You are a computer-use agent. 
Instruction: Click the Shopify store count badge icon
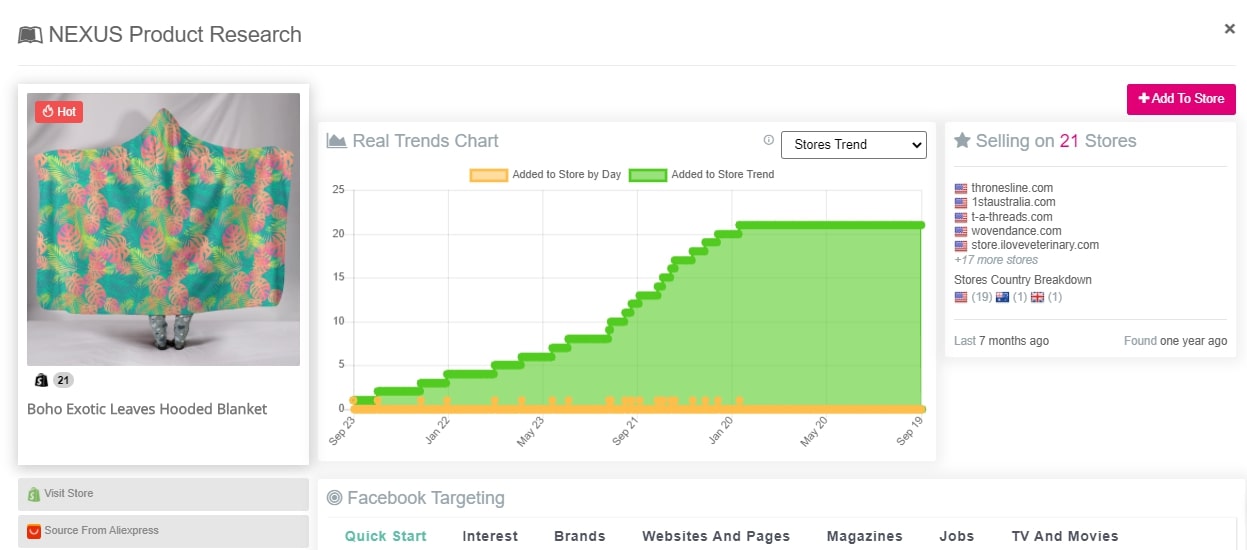pyautogui.click(x=41, y=380)
